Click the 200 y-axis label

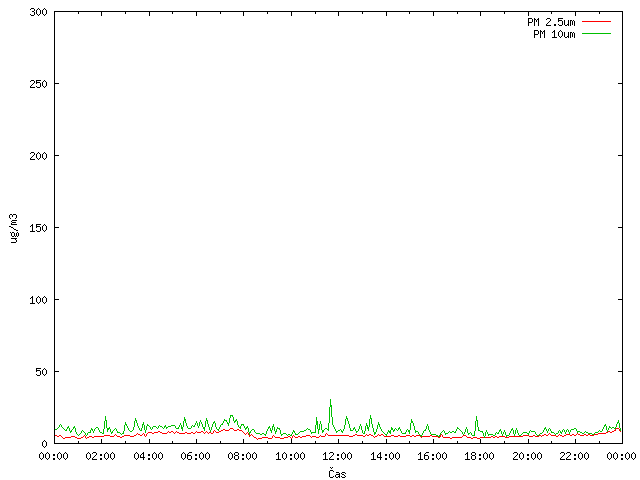38,156
